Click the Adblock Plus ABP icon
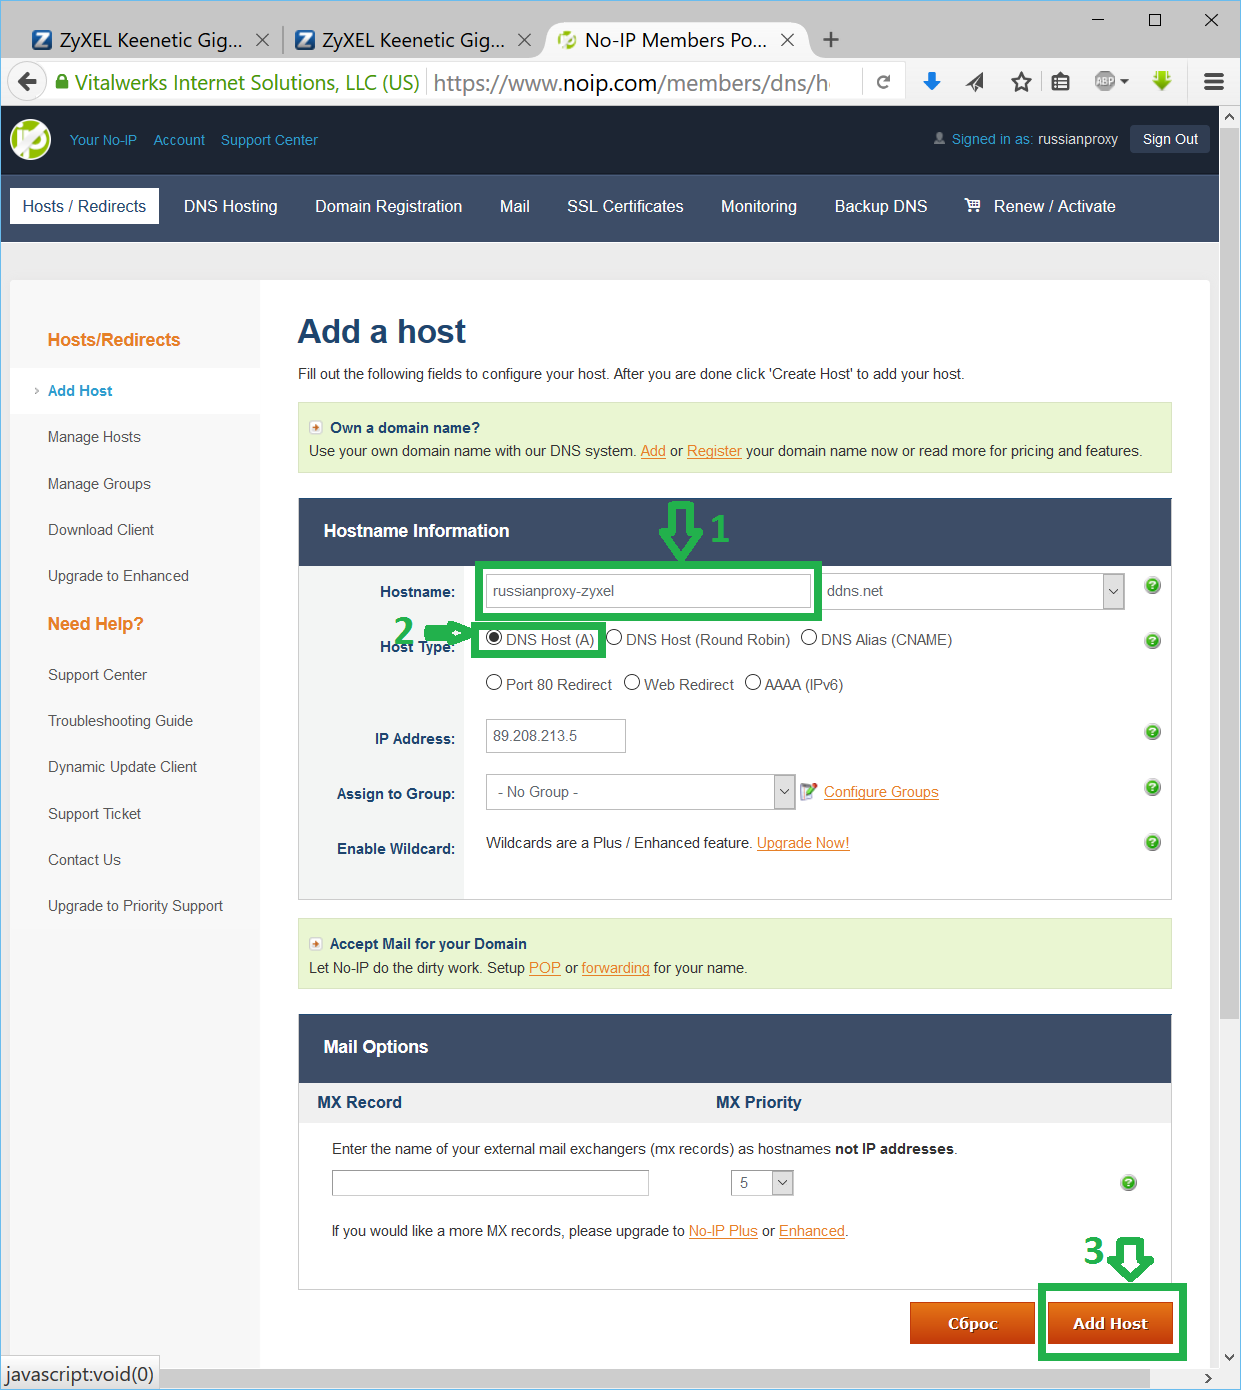 (x=1104, y=81)
